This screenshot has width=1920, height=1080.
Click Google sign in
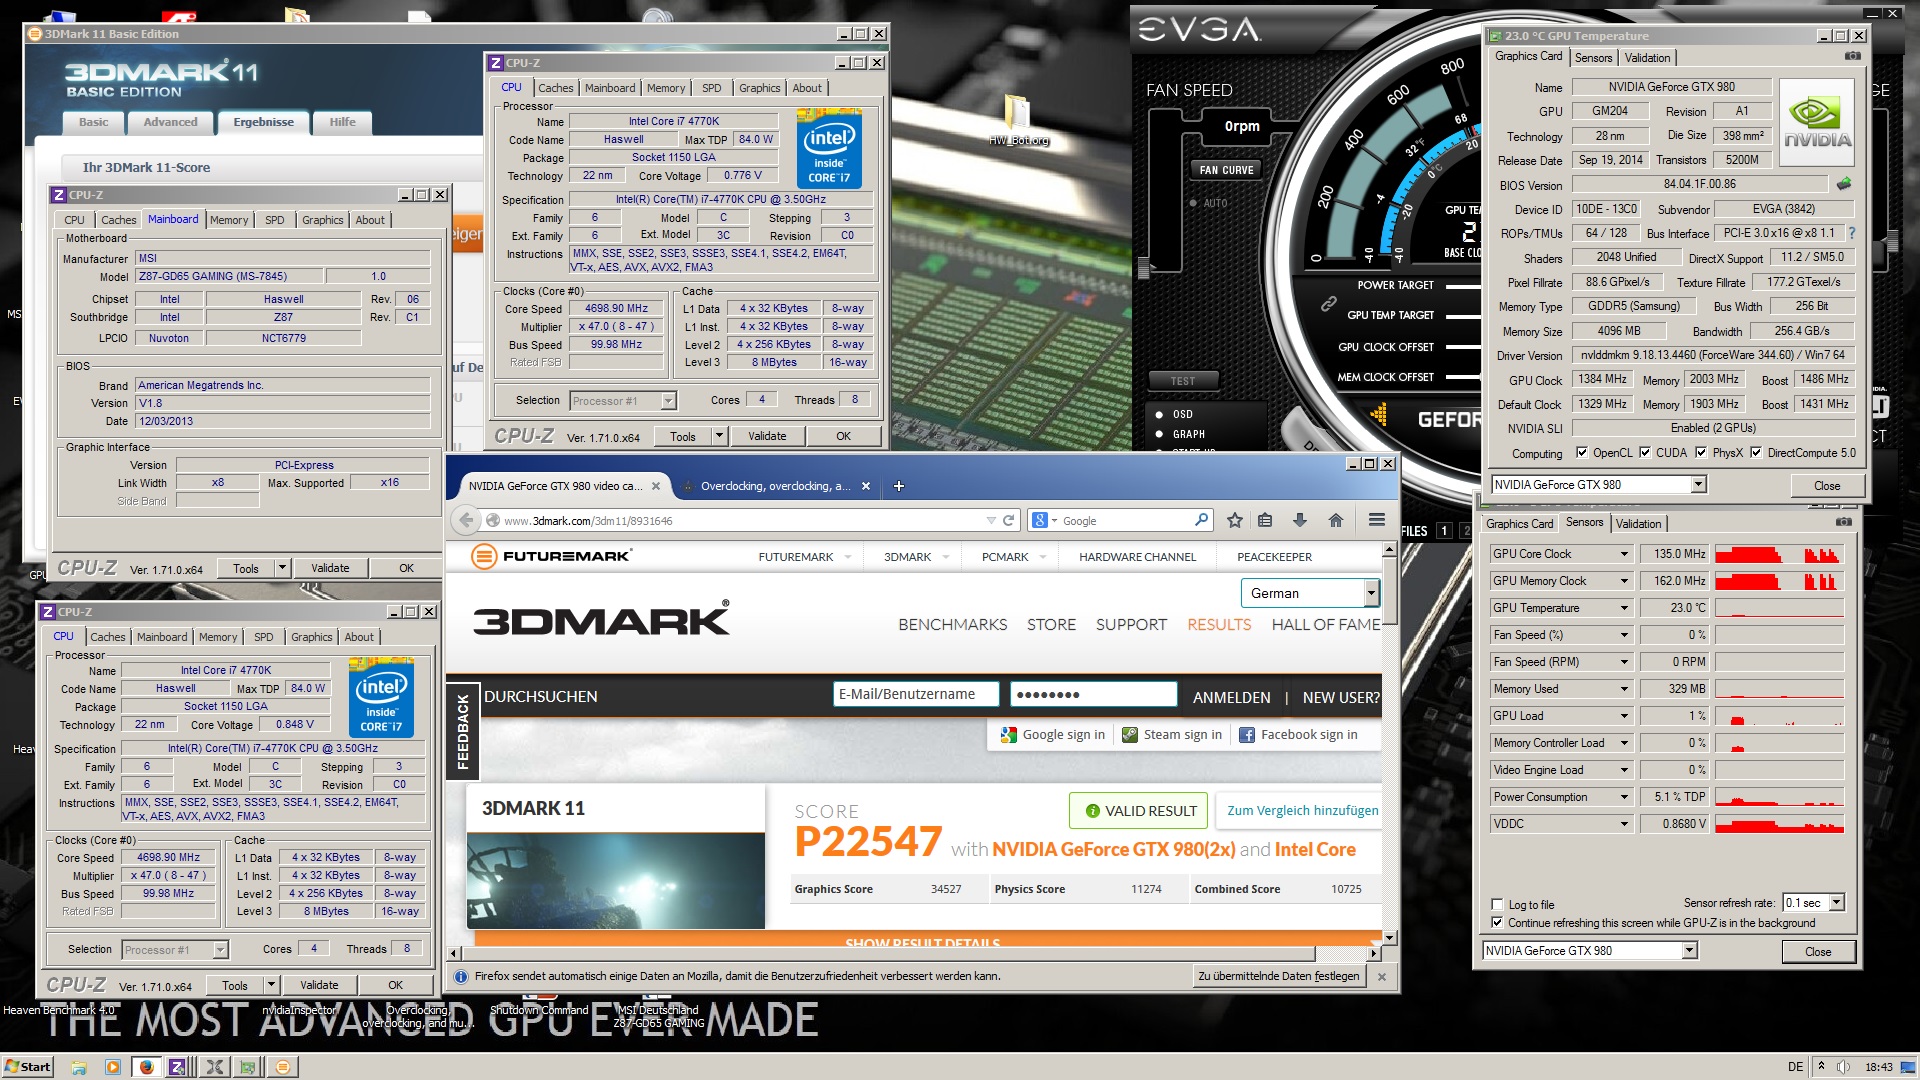pos(1053,734)
